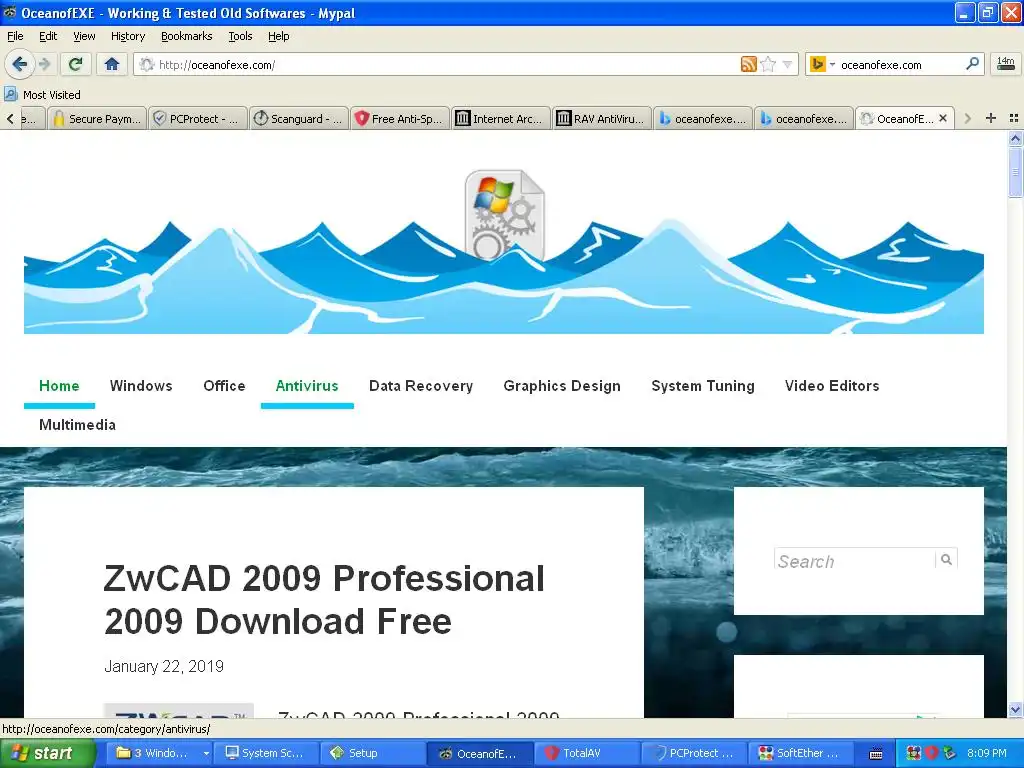This screenshot has width=1024, height=768.
Task: Click the site Search input field
Action: click(x=855, y=561)
